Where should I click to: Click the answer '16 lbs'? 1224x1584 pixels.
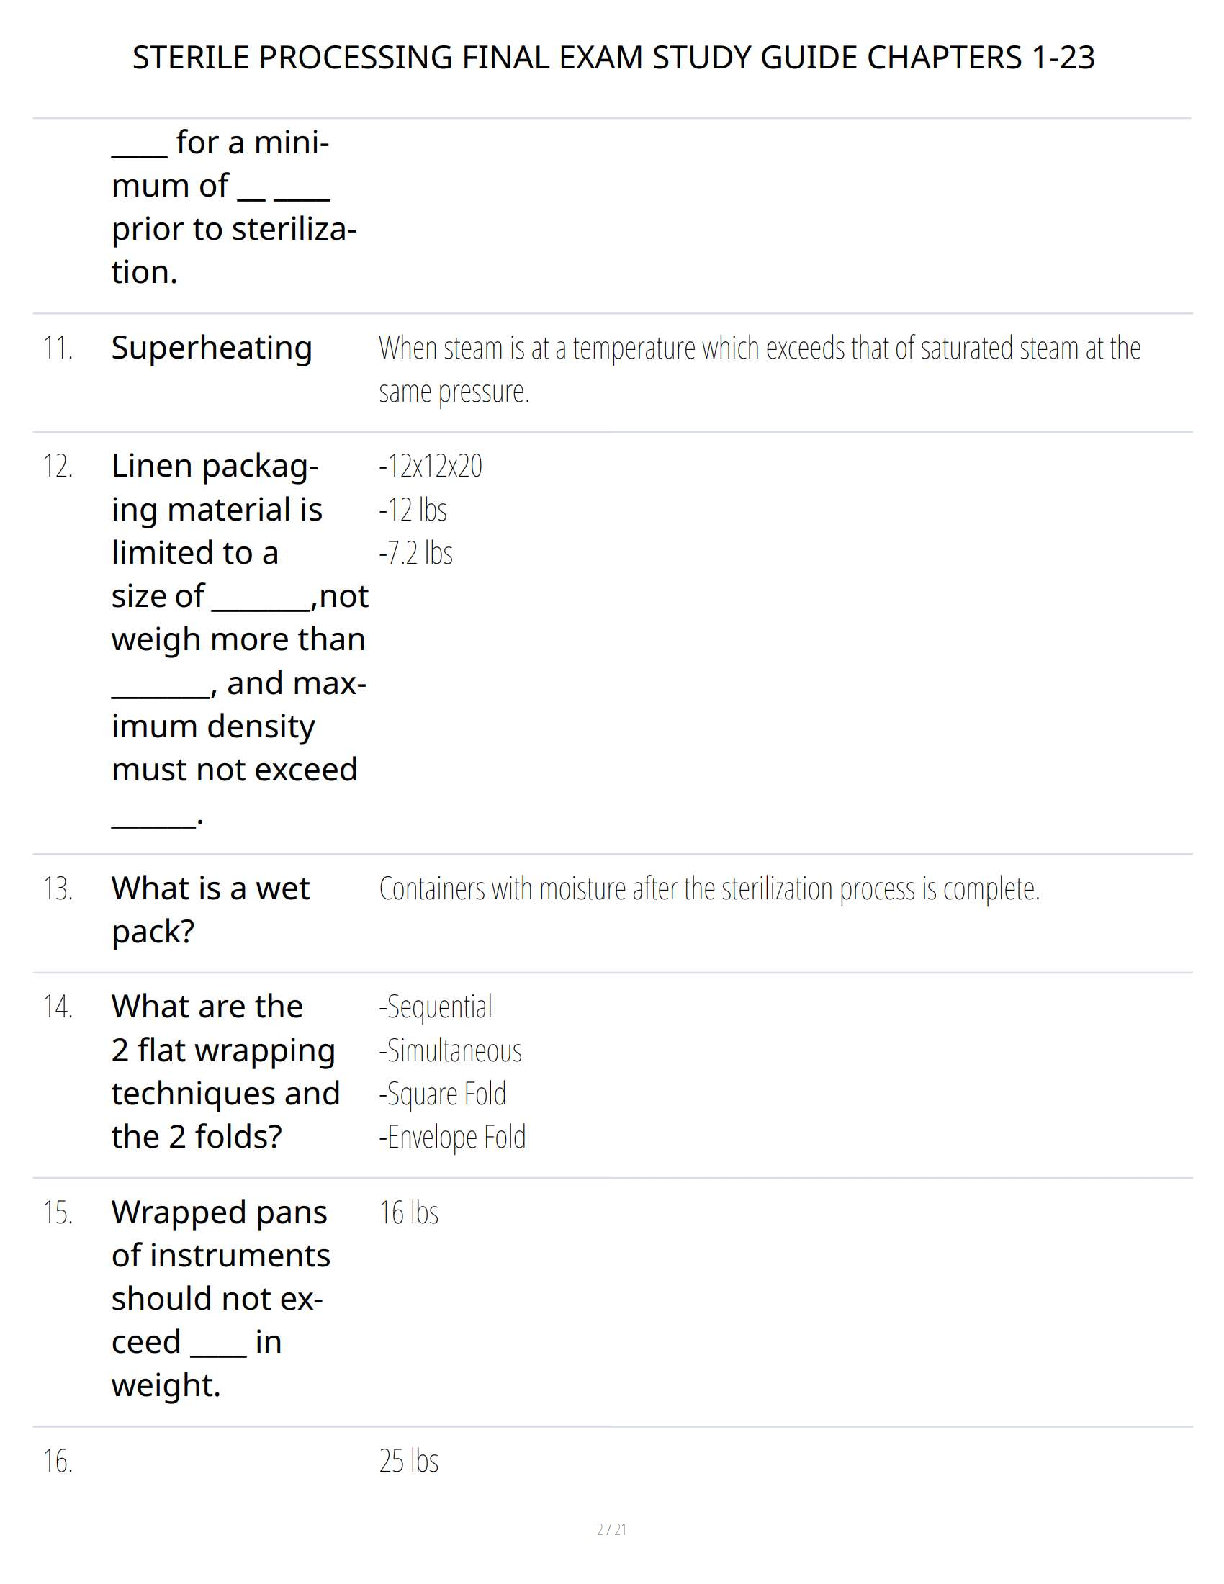point(409,1213)
